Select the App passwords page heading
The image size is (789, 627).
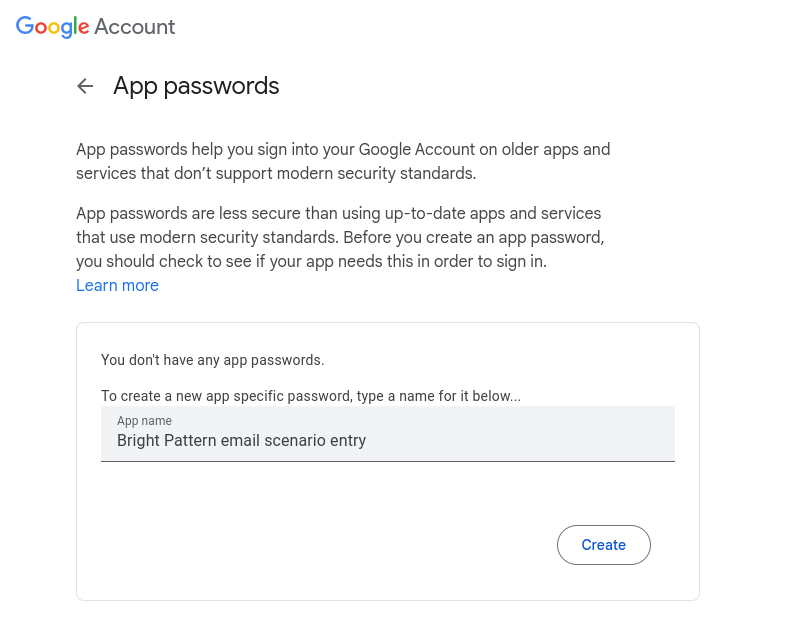pyautogui.click(x=196, y=86)
